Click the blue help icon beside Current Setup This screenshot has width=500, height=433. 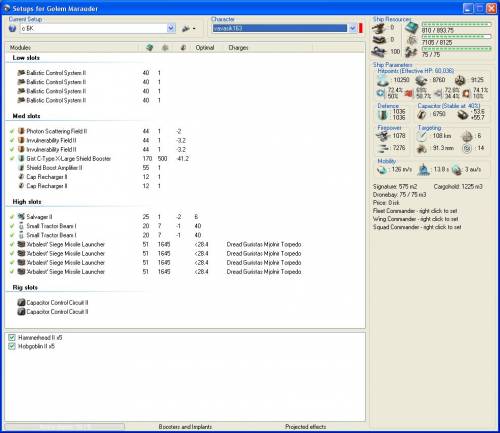pyautogui.click(x=13, y=29)
